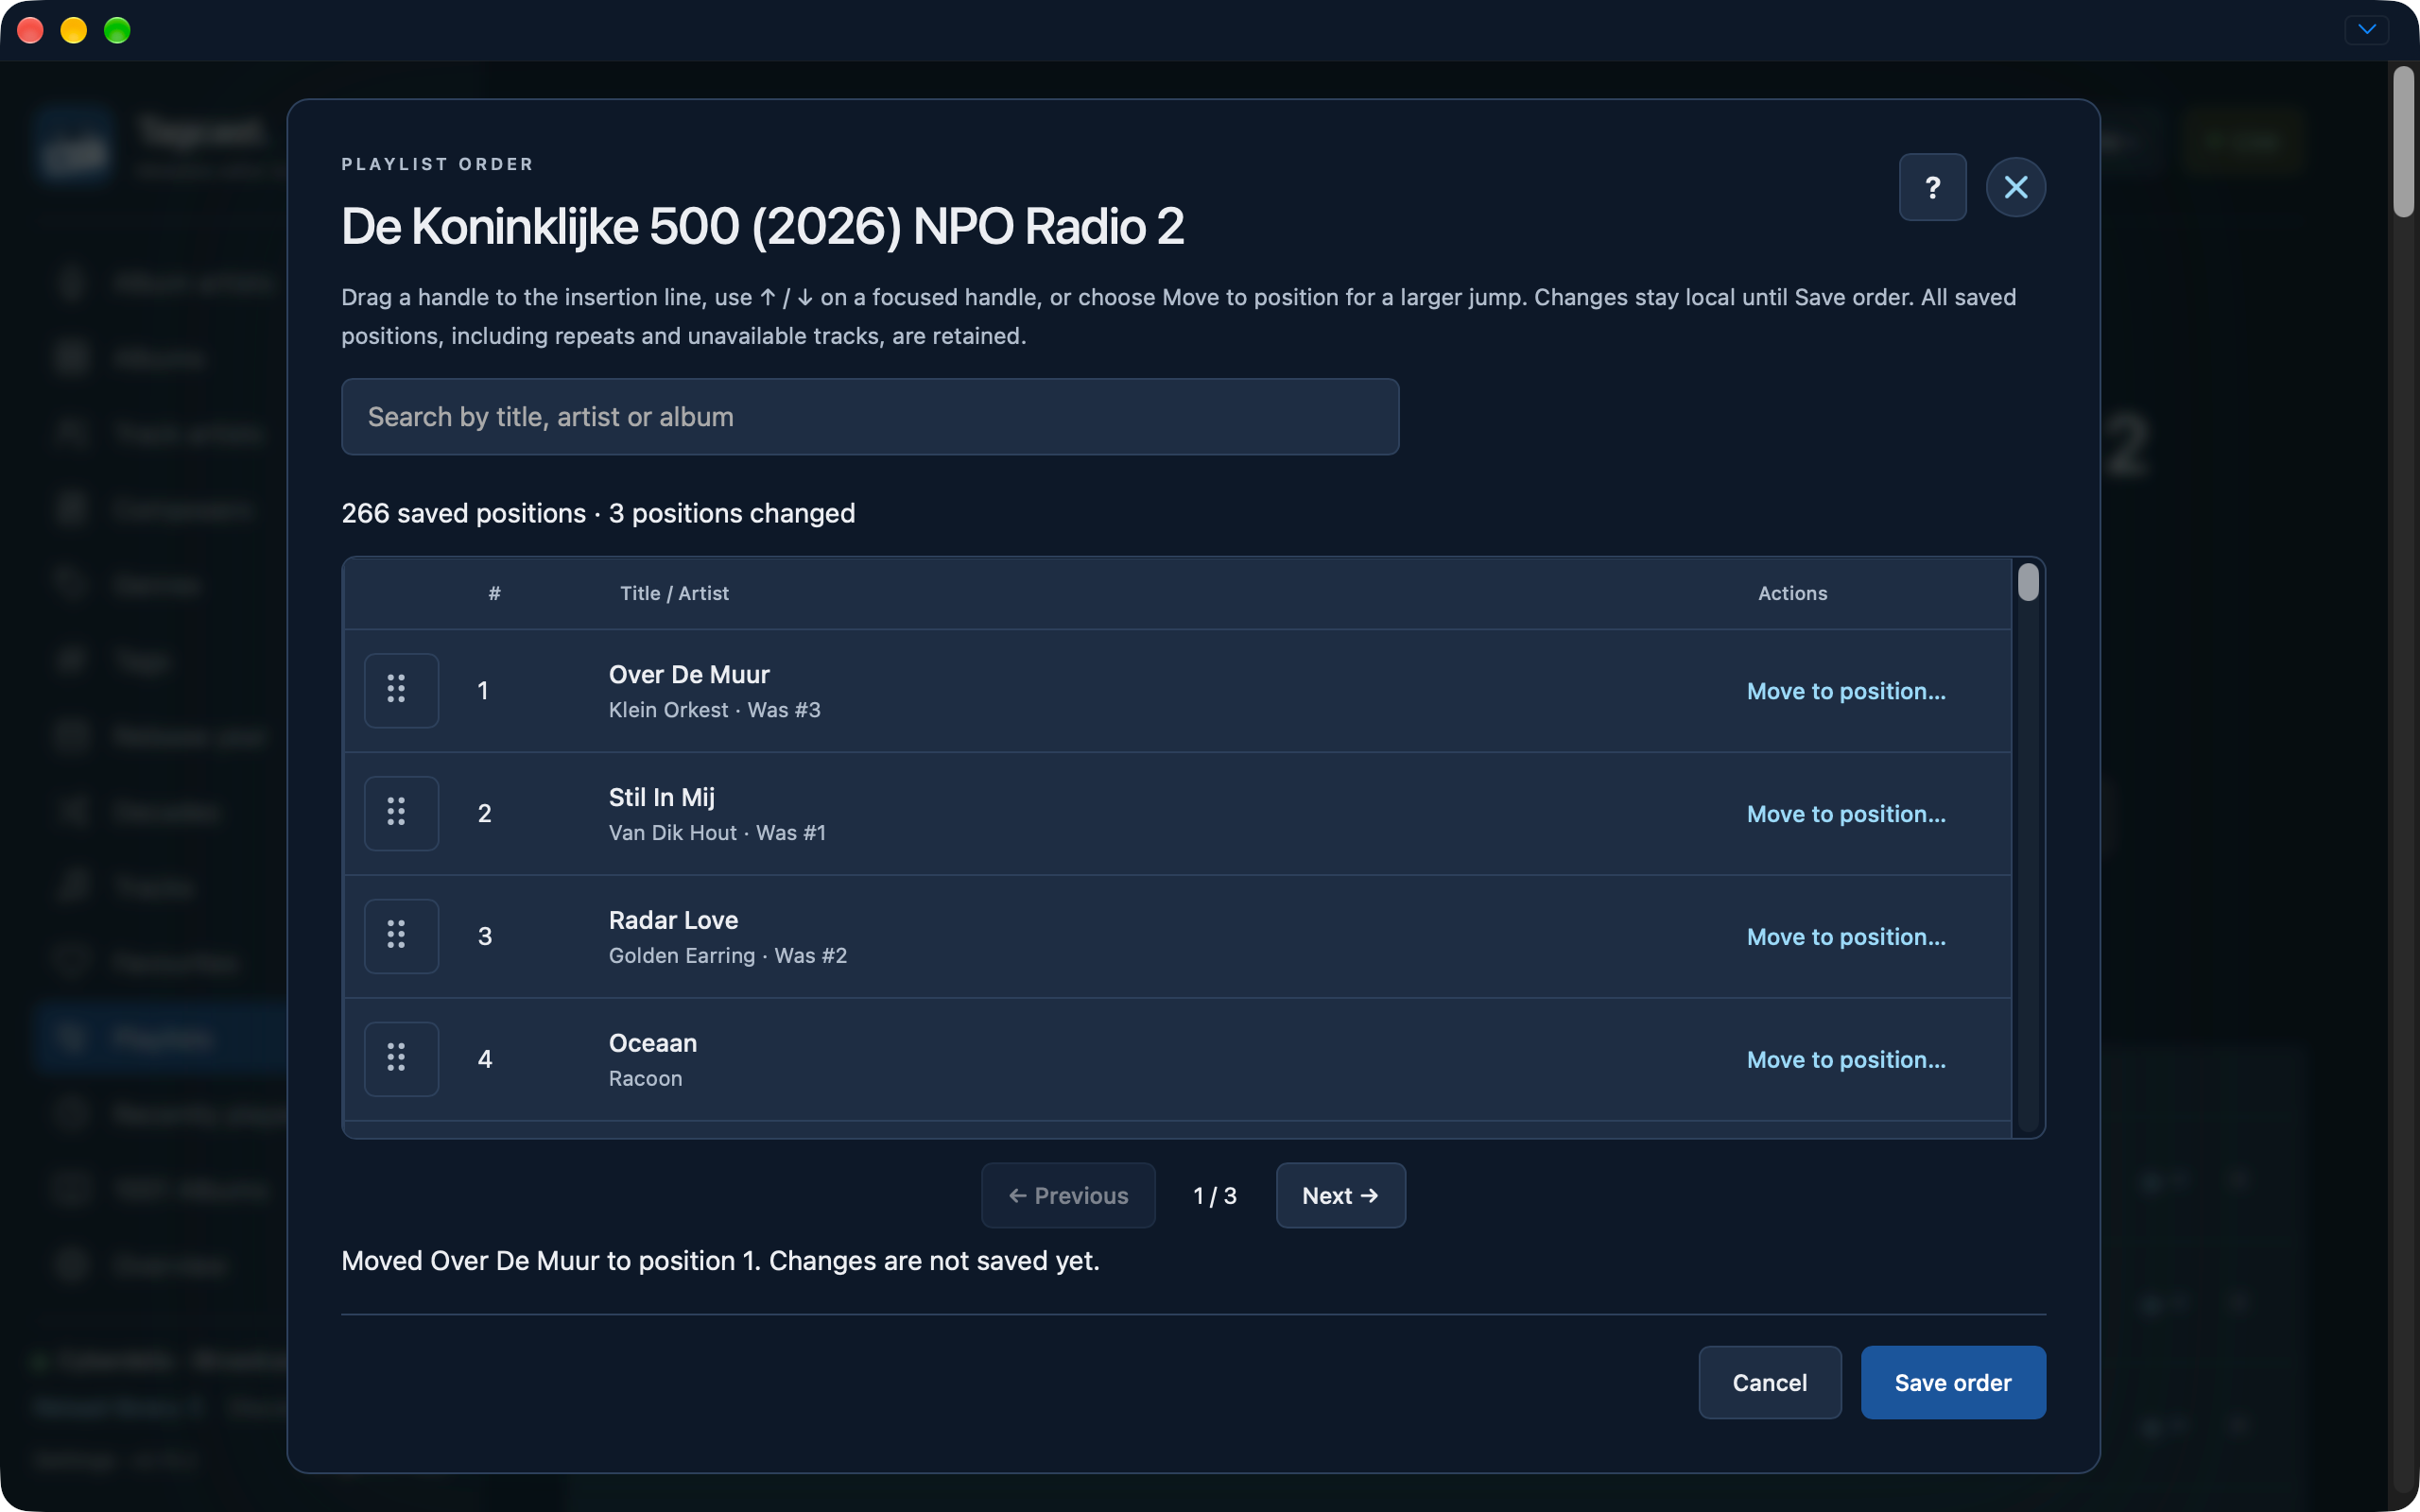This screenshot has width=2420, height=1512.
Task: Focus the search by title, artist or album field
Action: pyautogui.click(x=870, y=417)
